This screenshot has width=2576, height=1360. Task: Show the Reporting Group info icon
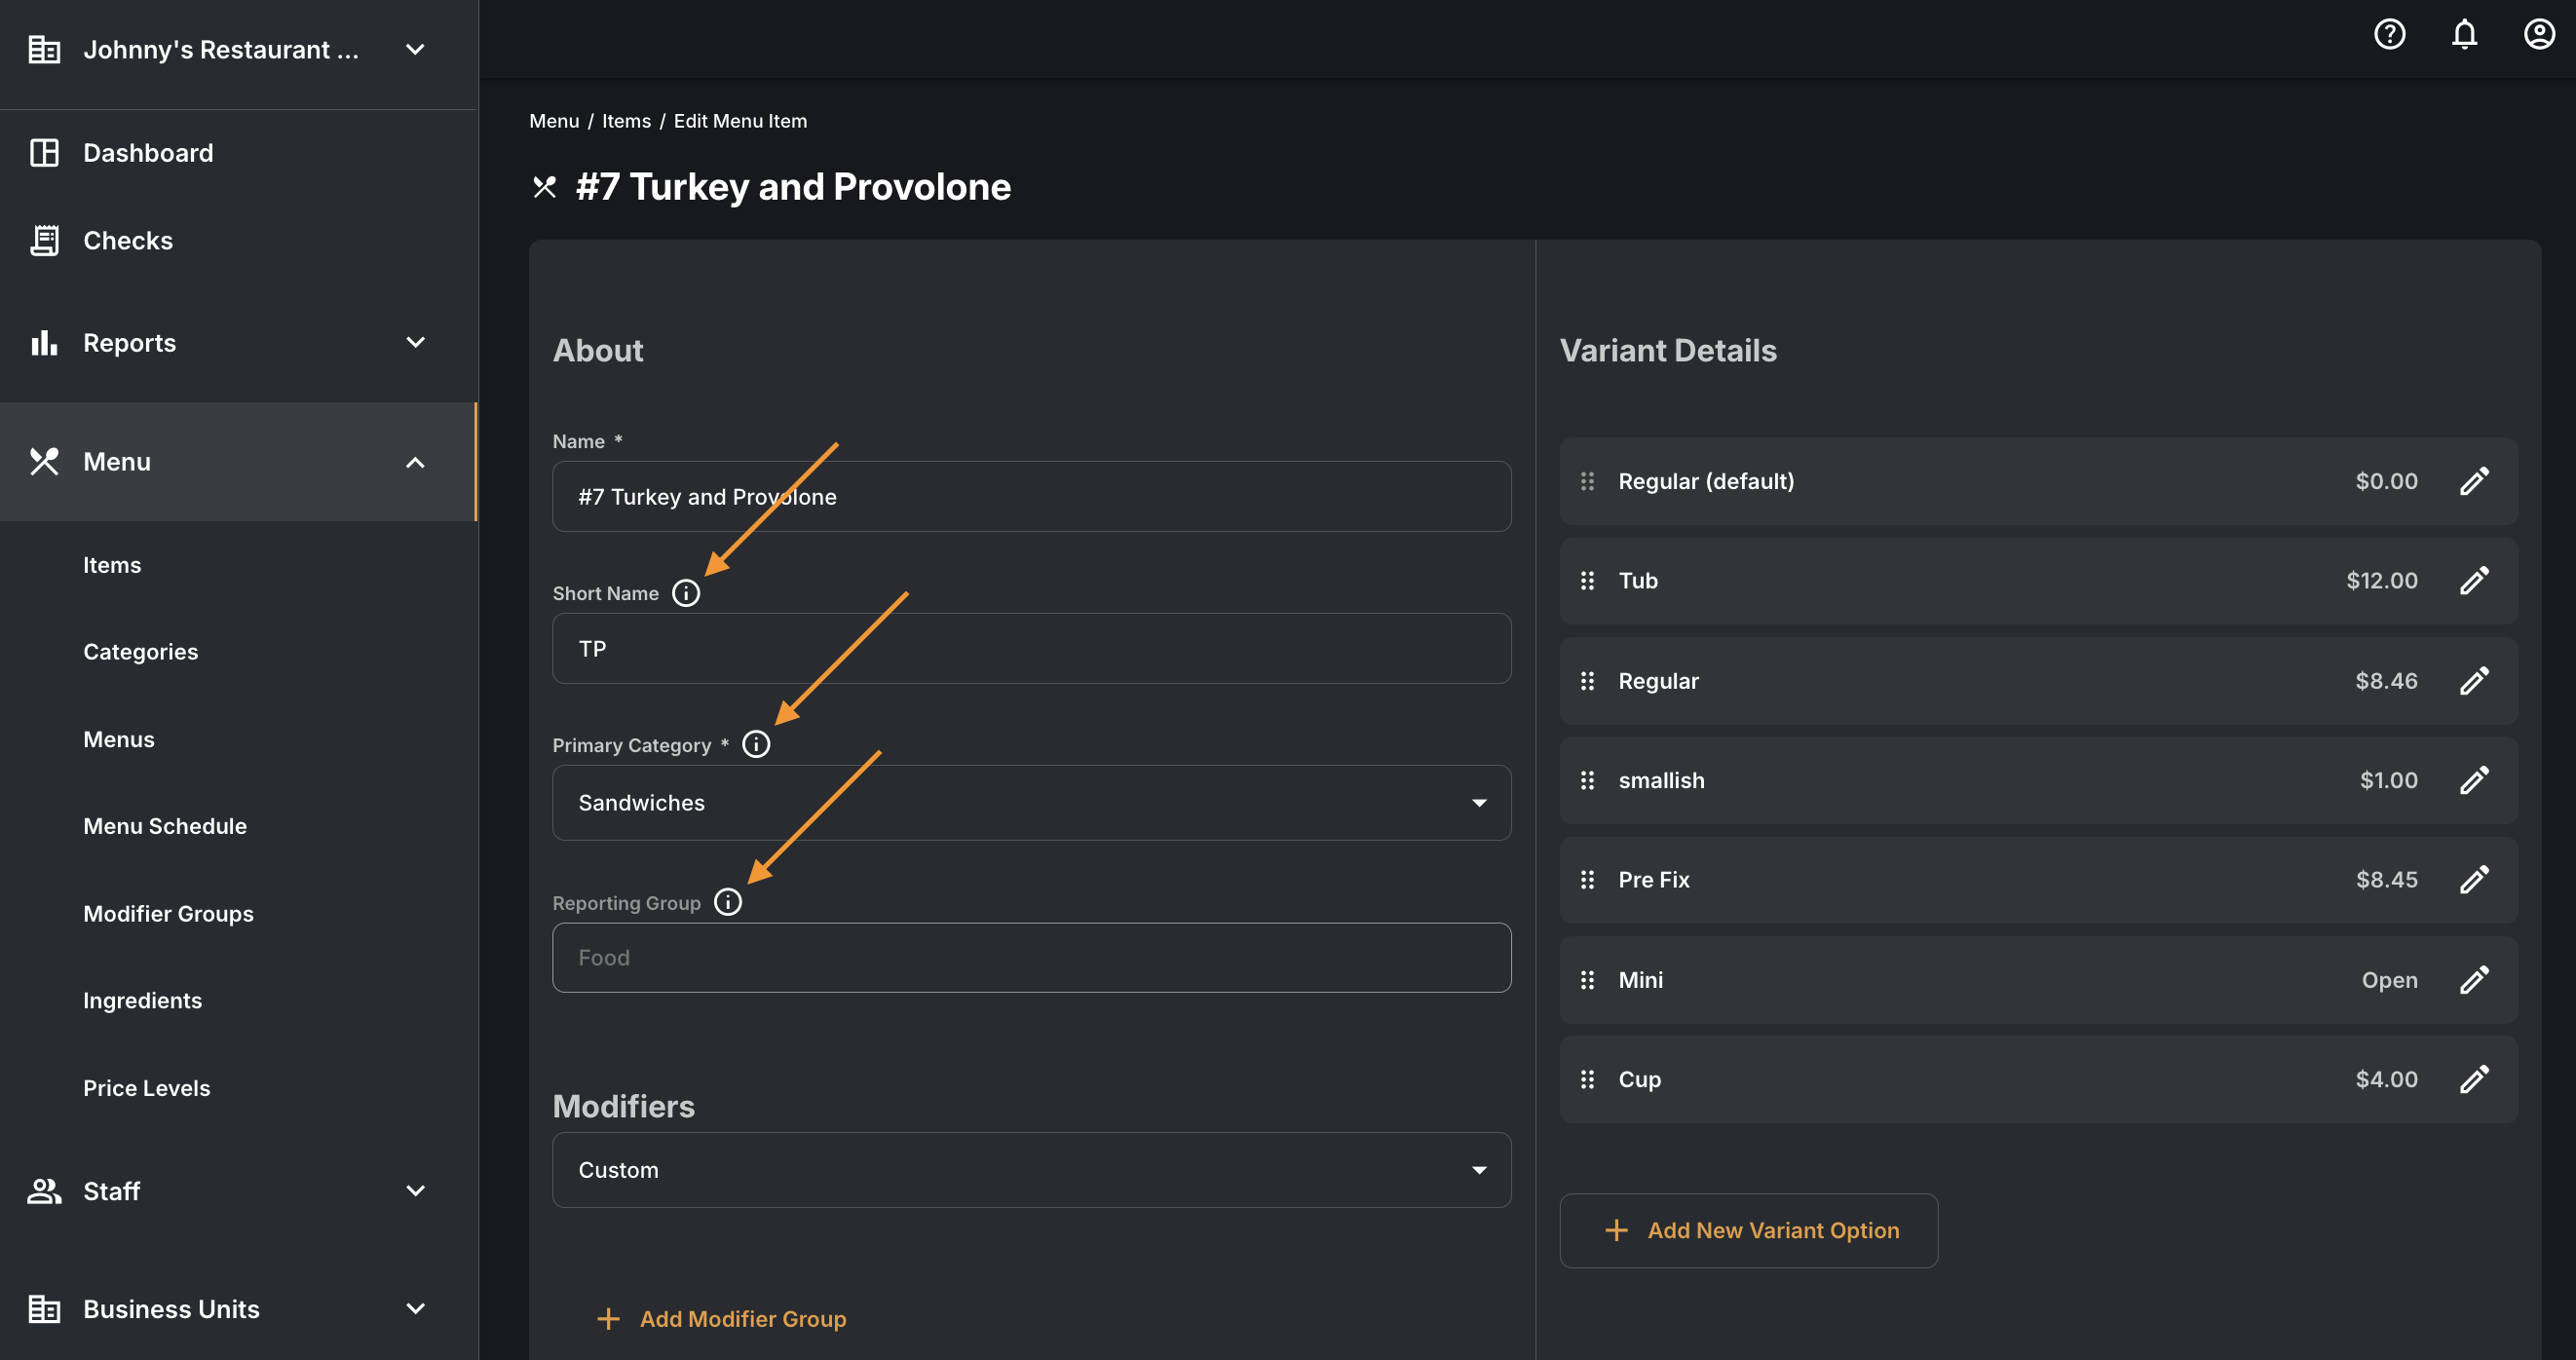click(x=728, y=902)
